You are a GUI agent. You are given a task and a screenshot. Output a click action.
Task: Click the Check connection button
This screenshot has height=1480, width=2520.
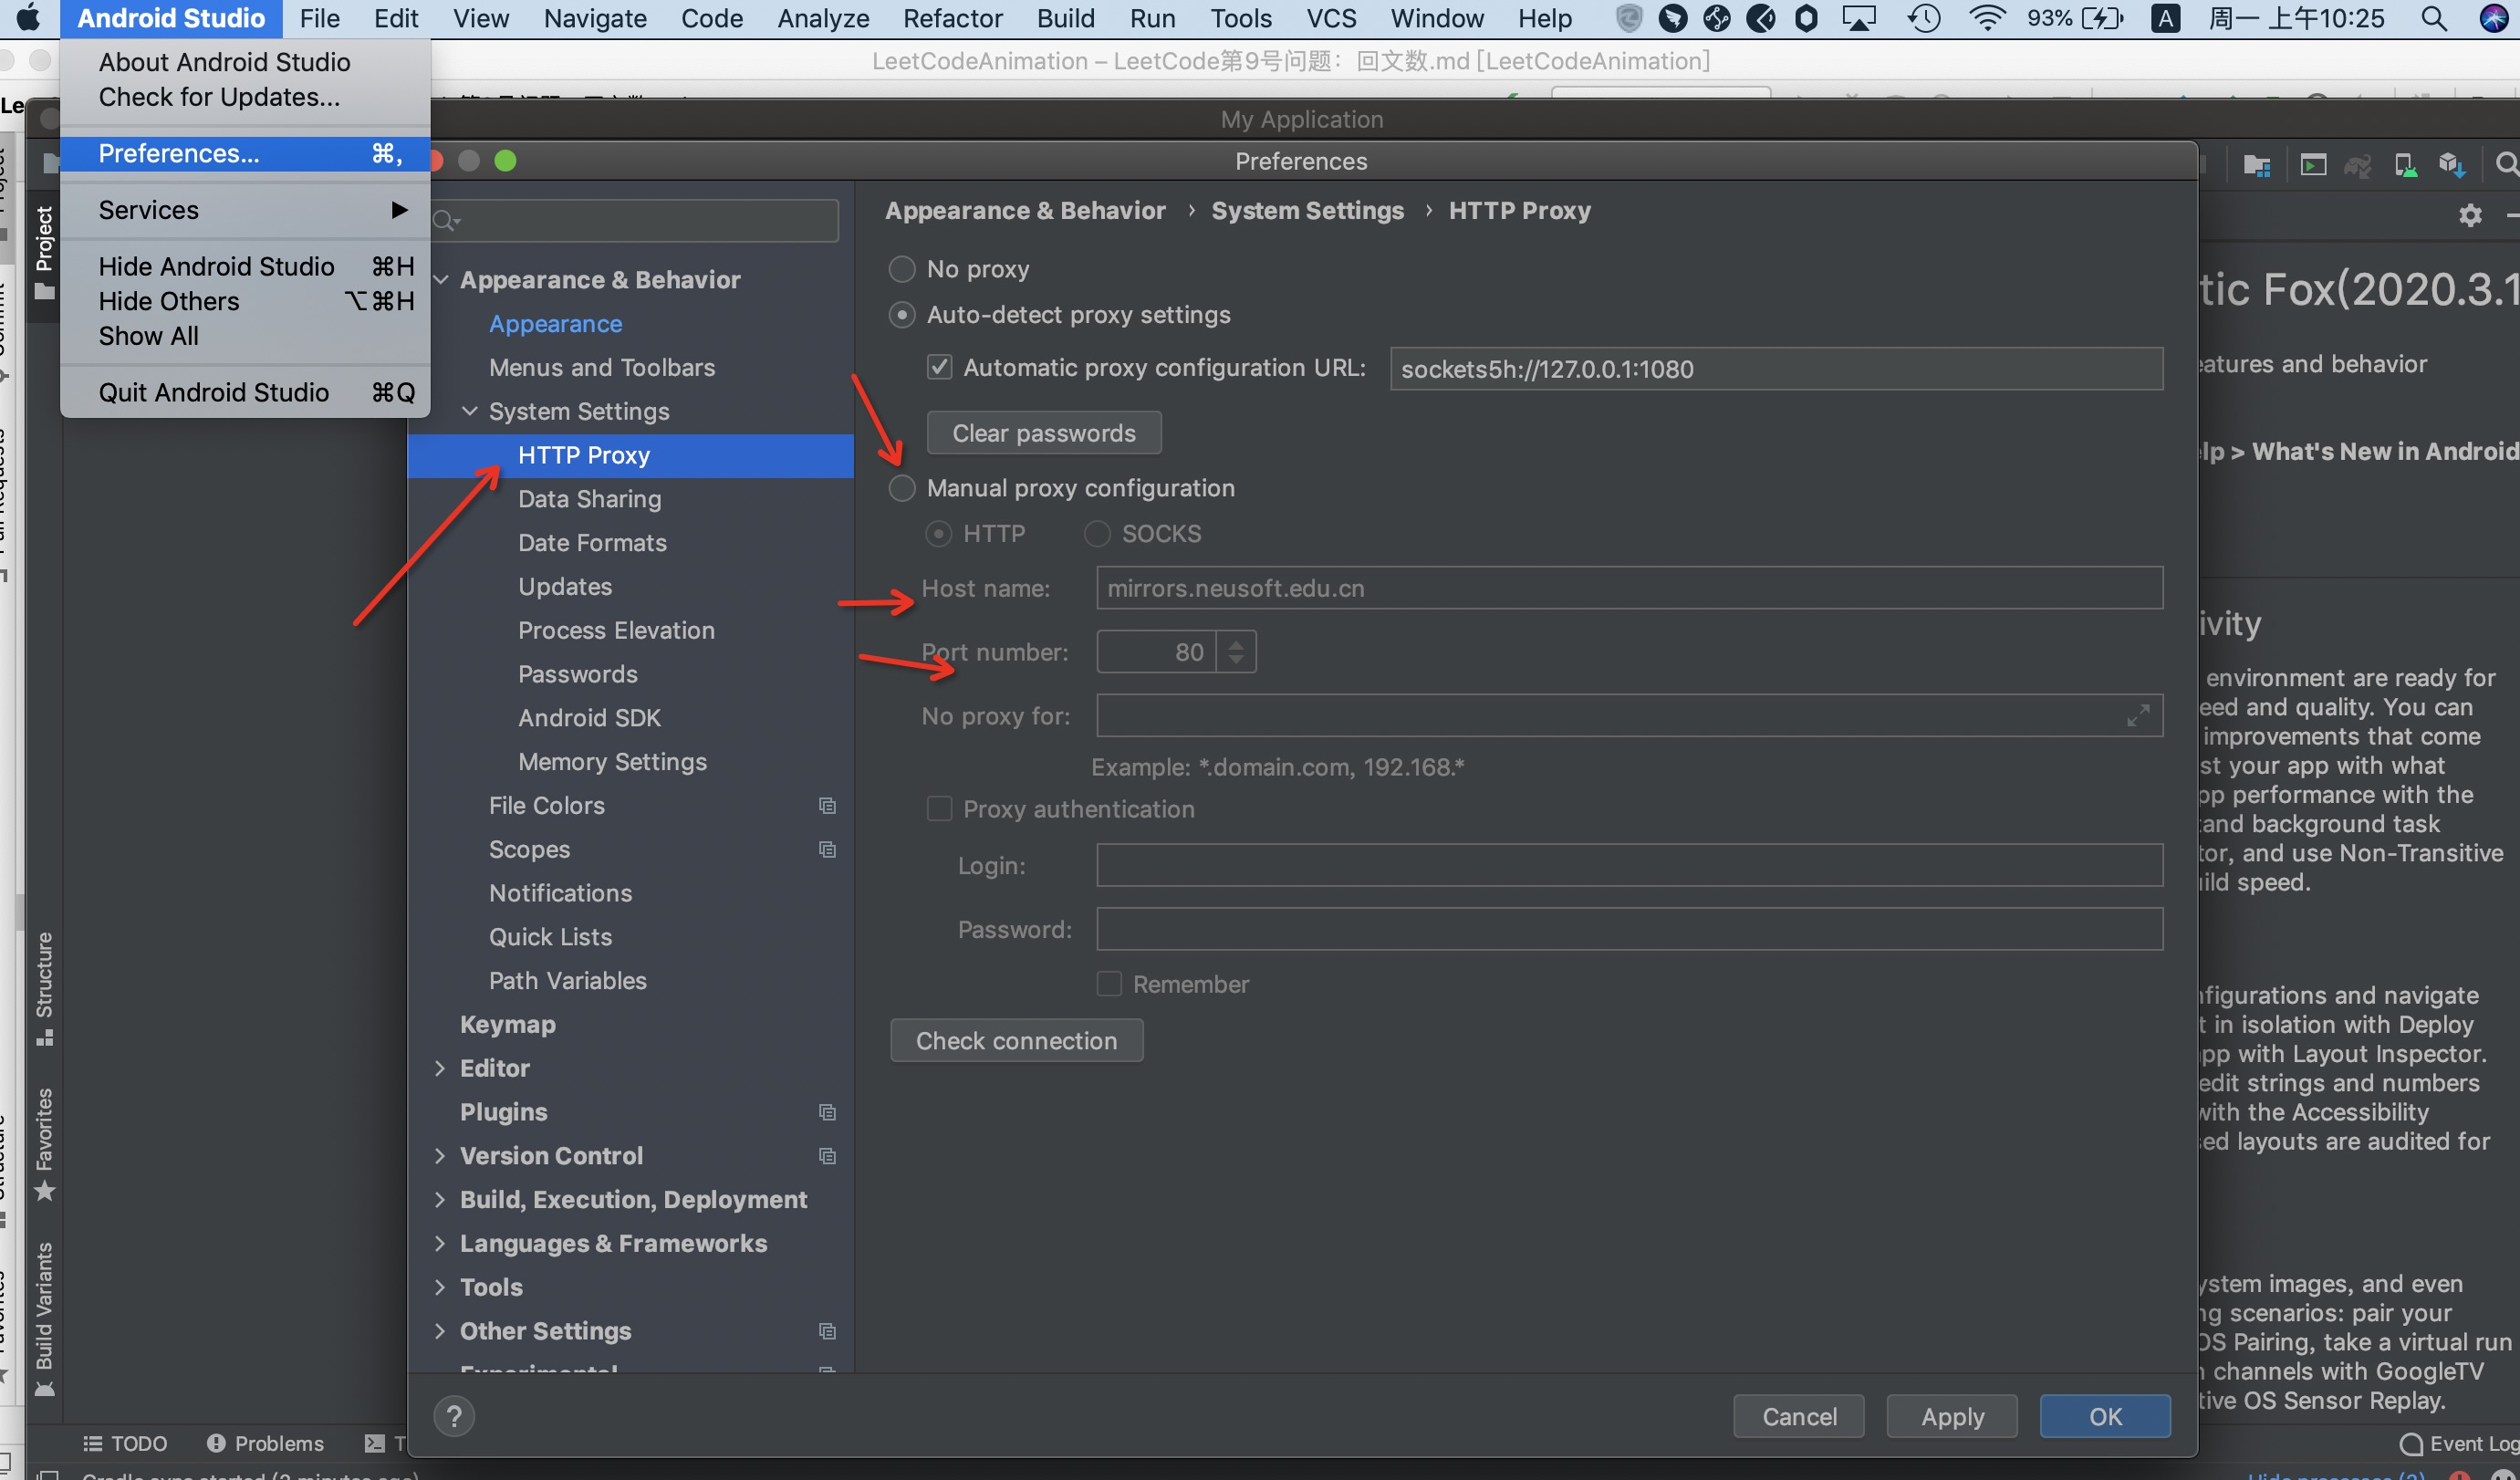click(x=1016, y=1040)
